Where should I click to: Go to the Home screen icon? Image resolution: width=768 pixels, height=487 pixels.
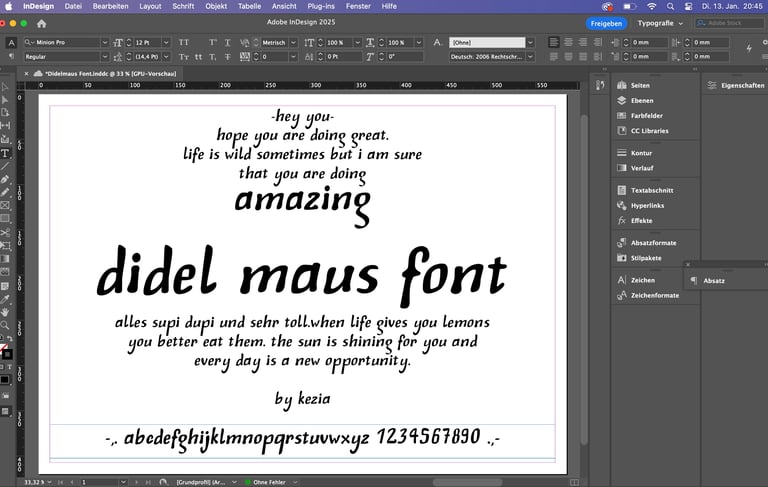click(42, 24)
